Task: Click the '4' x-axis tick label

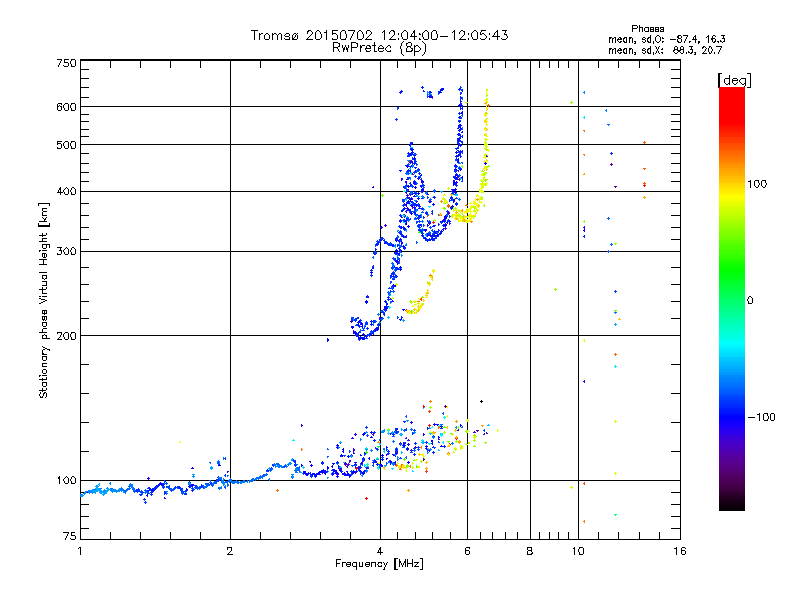Action: tap(380, 551)
